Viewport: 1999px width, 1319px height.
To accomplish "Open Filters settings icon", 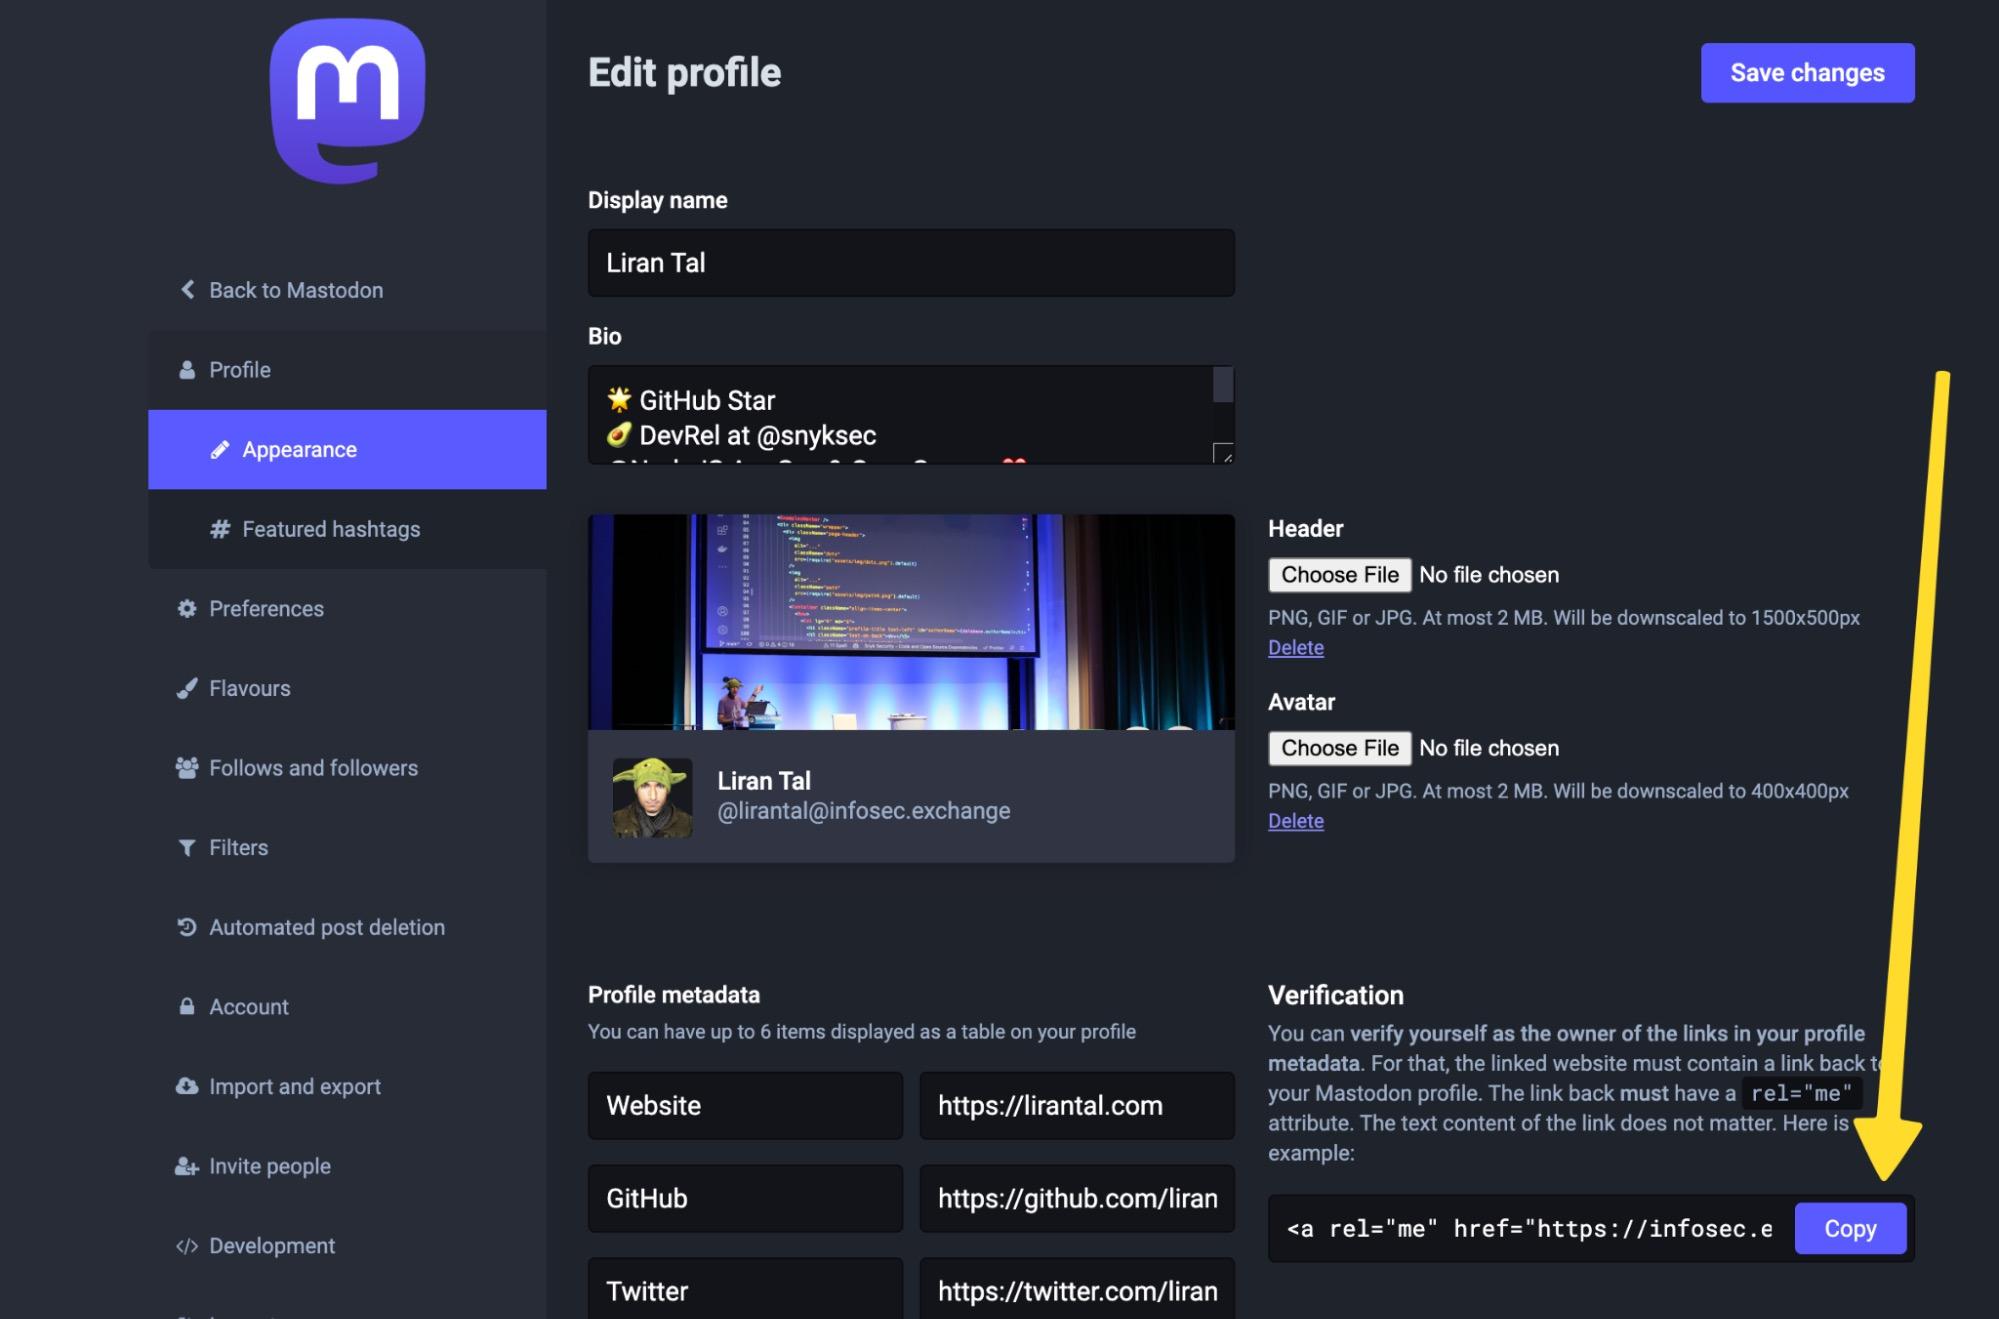I will [187, 848].
